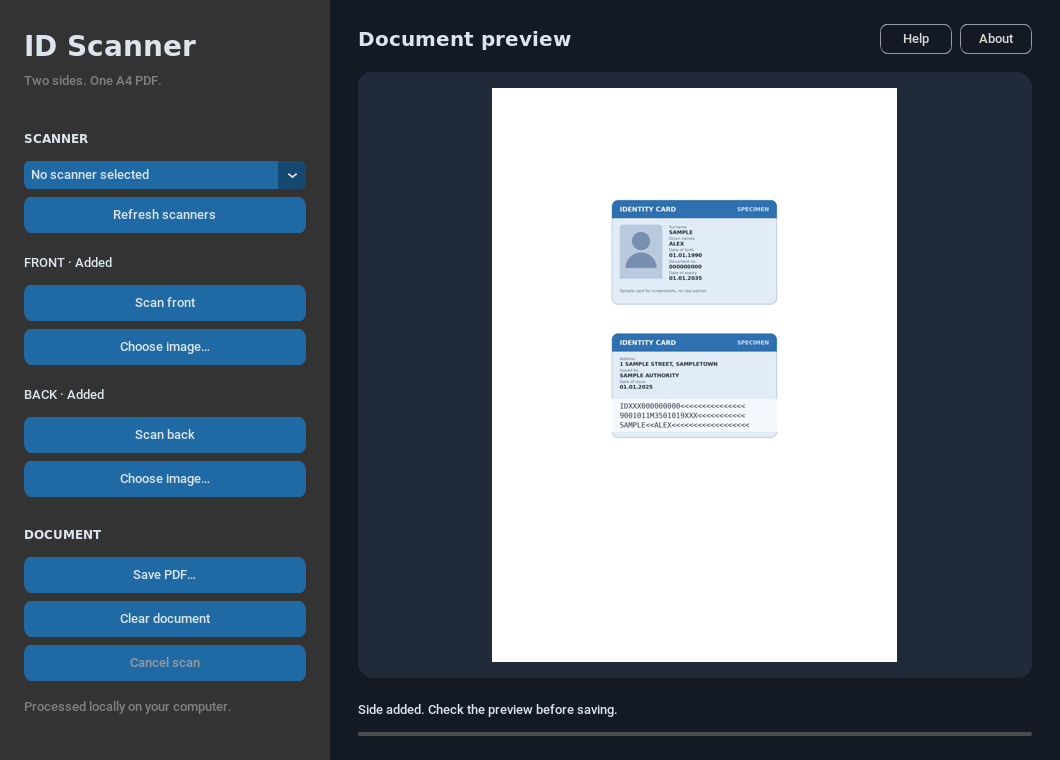Click the portrait photo on the front card
Image resolution: width=1060 pixels, height=760 pixels.
pyautogui.click(x=641, y=252)
